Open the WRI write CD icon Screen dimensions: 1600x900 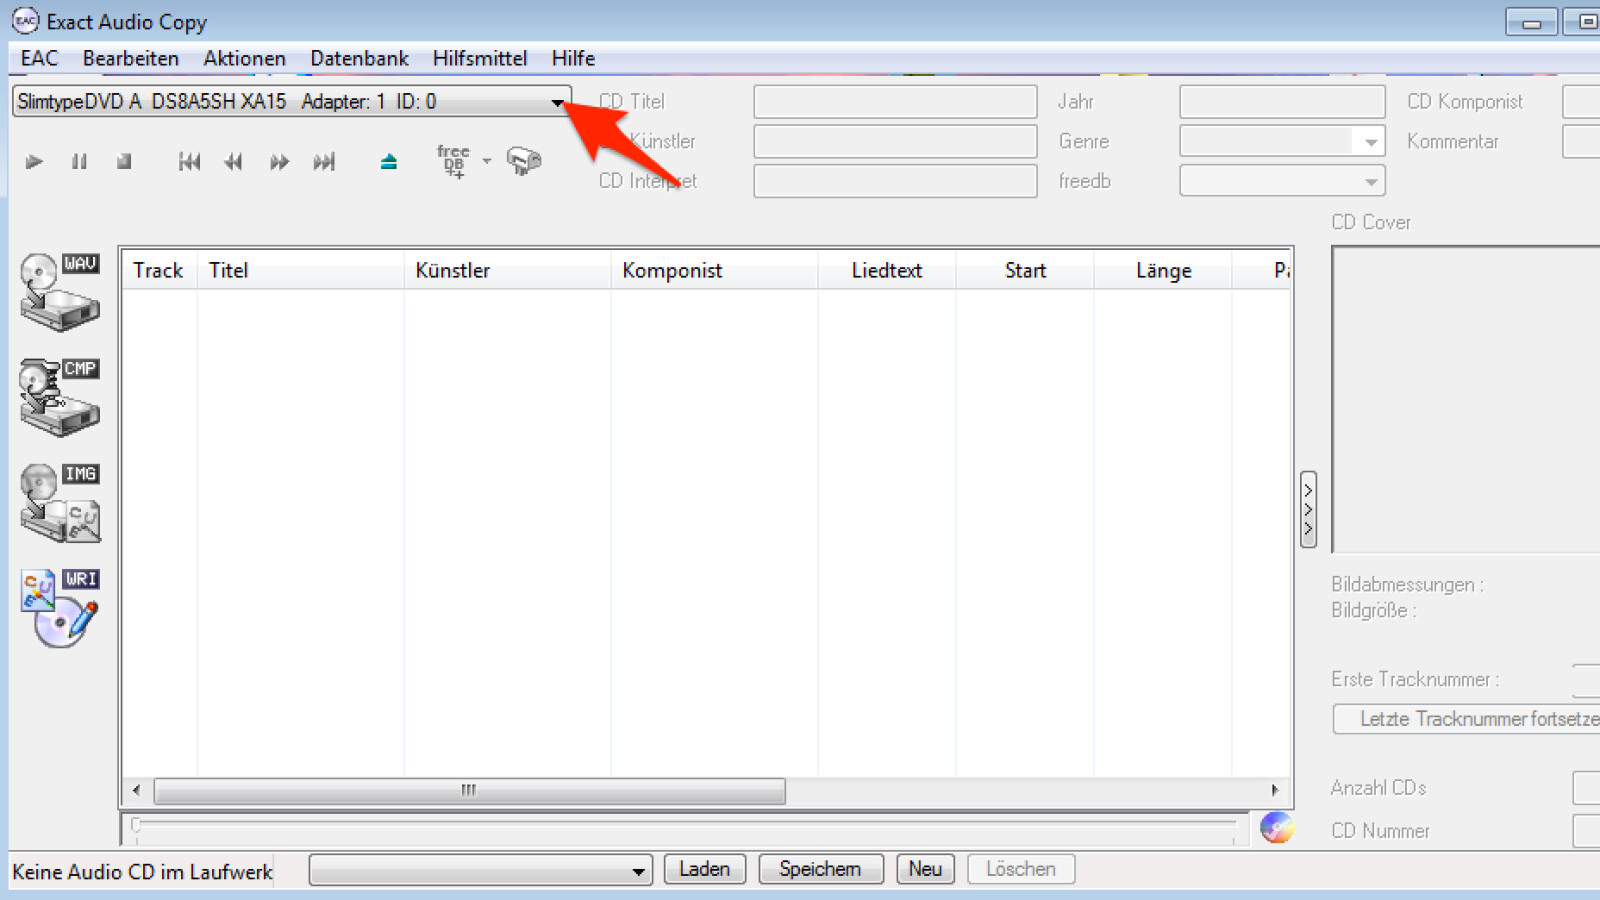pyautogui.click(x=59, y=607)
